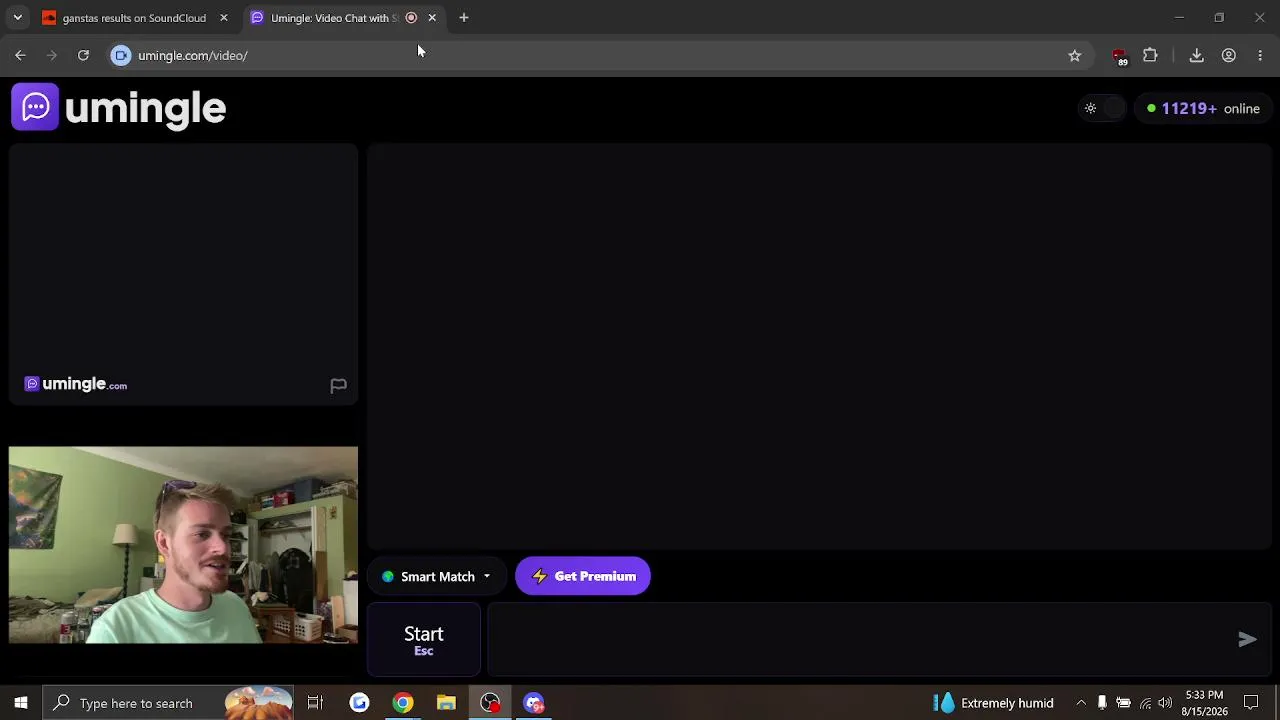Start a new video chat
Viewport: 1280px width, 720px height.
pyautogui.click(x=424, y=640)
